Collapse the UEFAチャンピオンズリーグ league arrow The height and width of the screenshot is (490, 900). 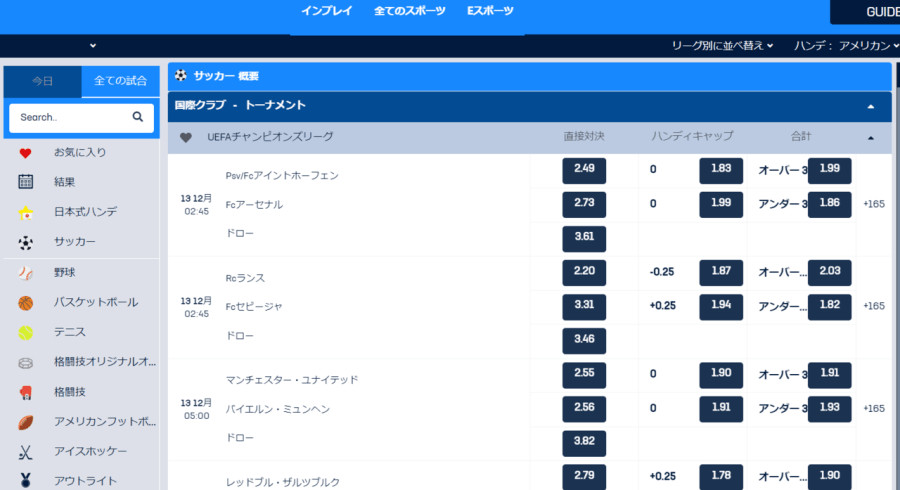pos(871,138)
